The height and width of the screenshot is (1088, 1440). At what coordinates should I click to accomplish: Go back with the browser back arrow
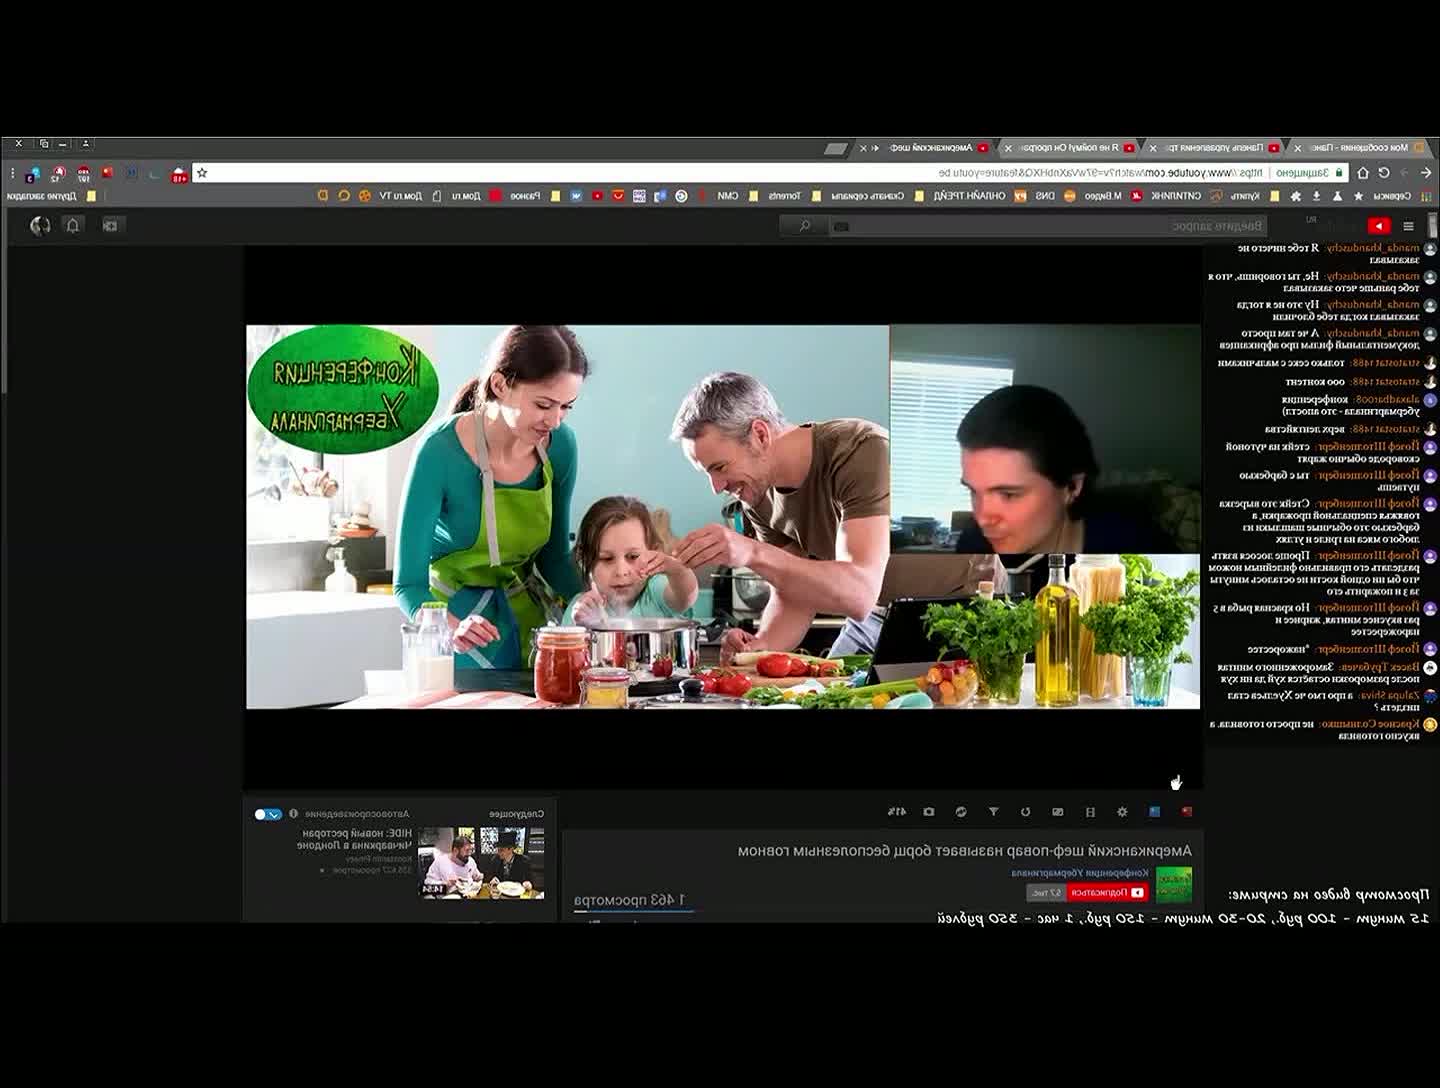(x=1426, y=172)
